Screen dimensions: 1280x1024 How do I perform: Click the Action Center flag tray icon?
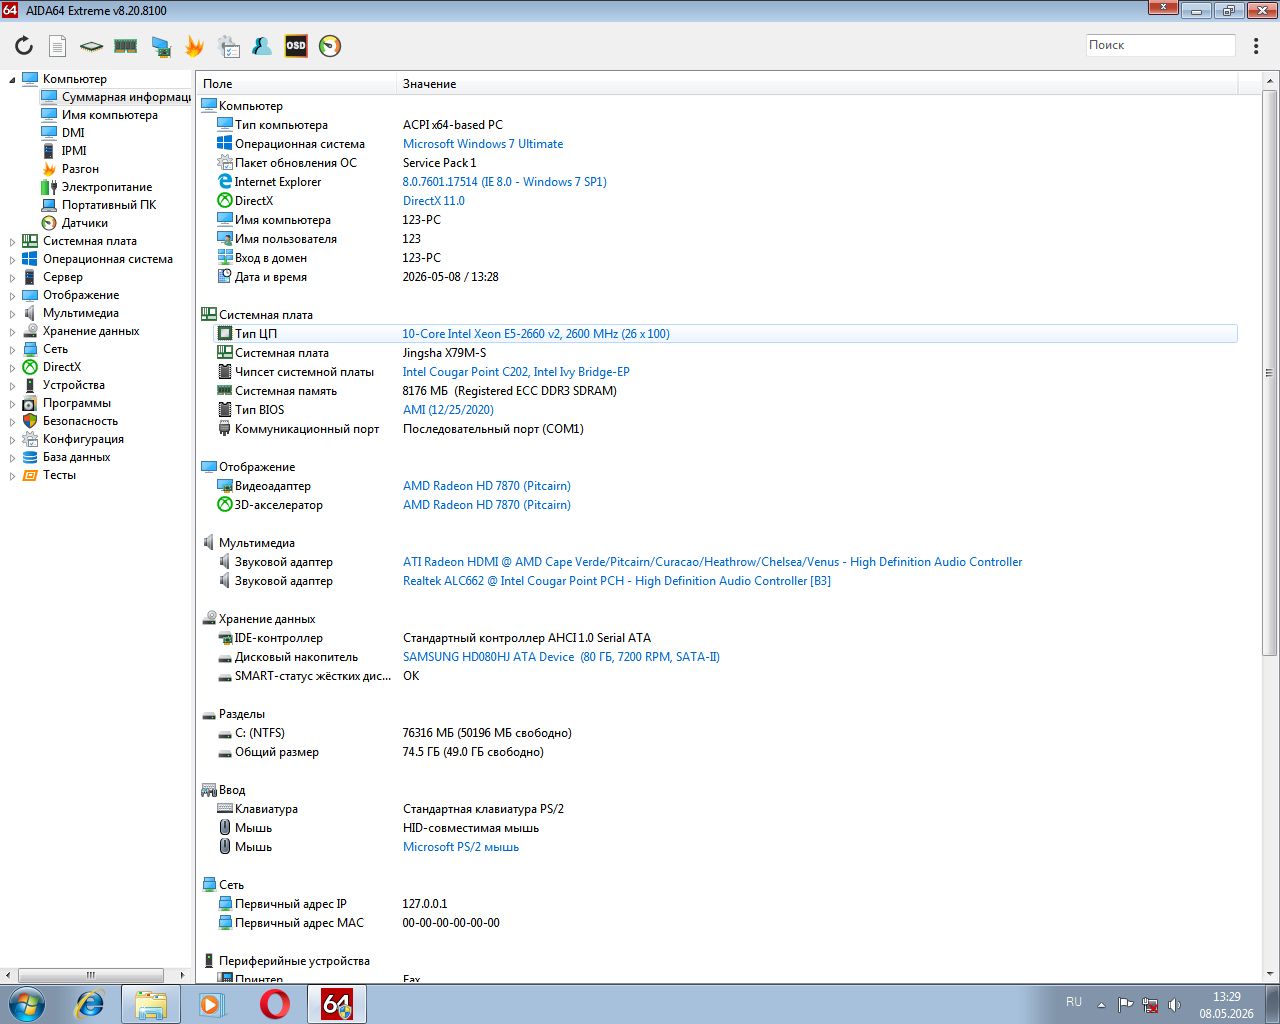click(x=1126, y=1005)
